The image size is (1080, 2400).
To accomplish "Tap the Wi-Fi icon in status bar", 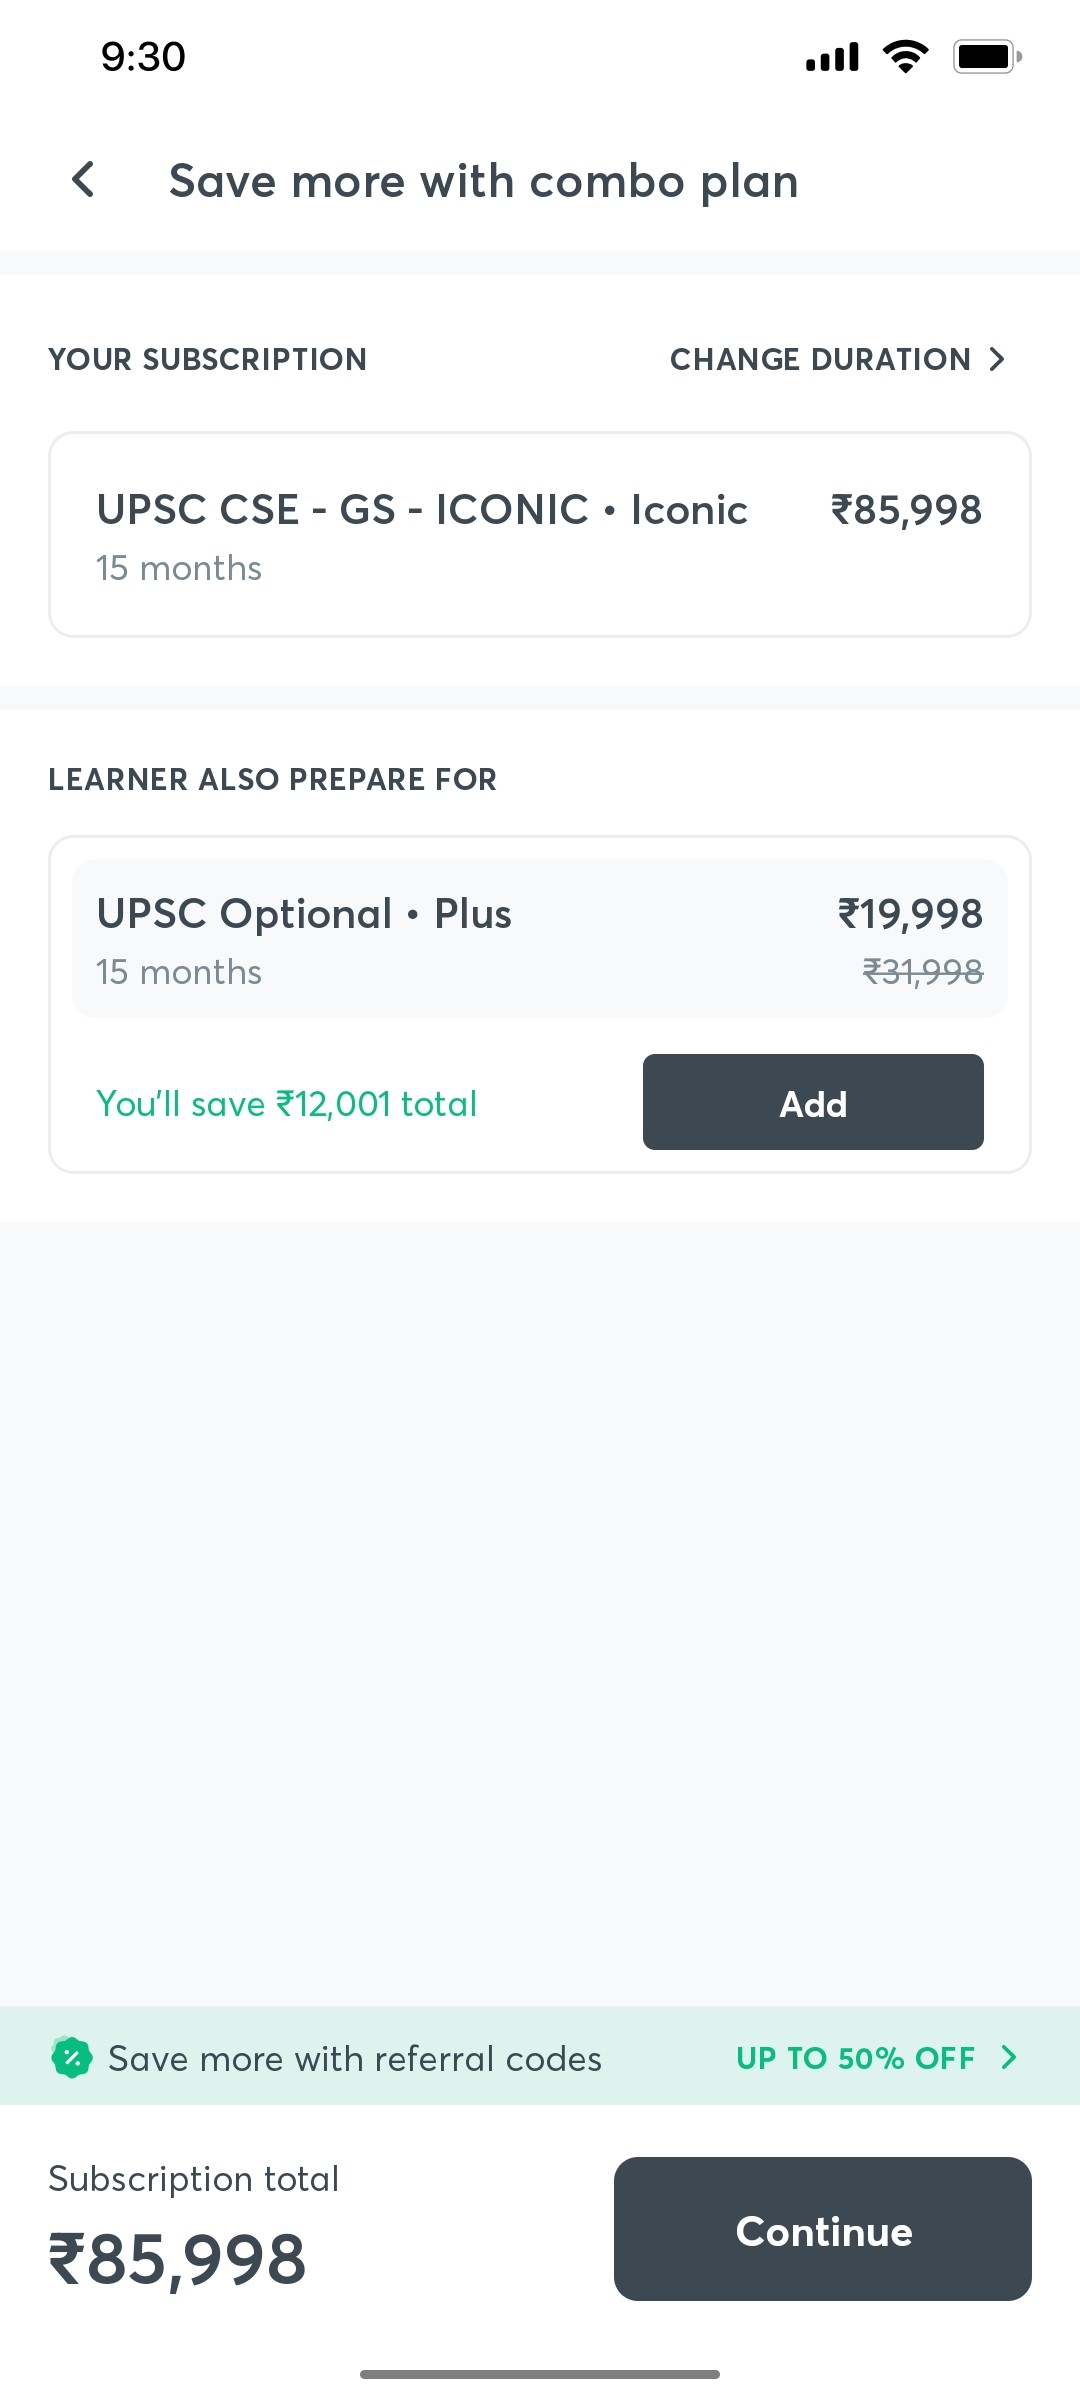I will pos(906,57).
